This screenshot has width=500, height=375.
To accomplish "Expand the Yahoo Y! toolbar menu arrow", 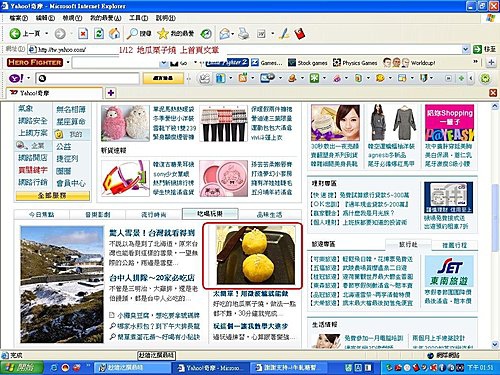I will [x=28, y=78].
